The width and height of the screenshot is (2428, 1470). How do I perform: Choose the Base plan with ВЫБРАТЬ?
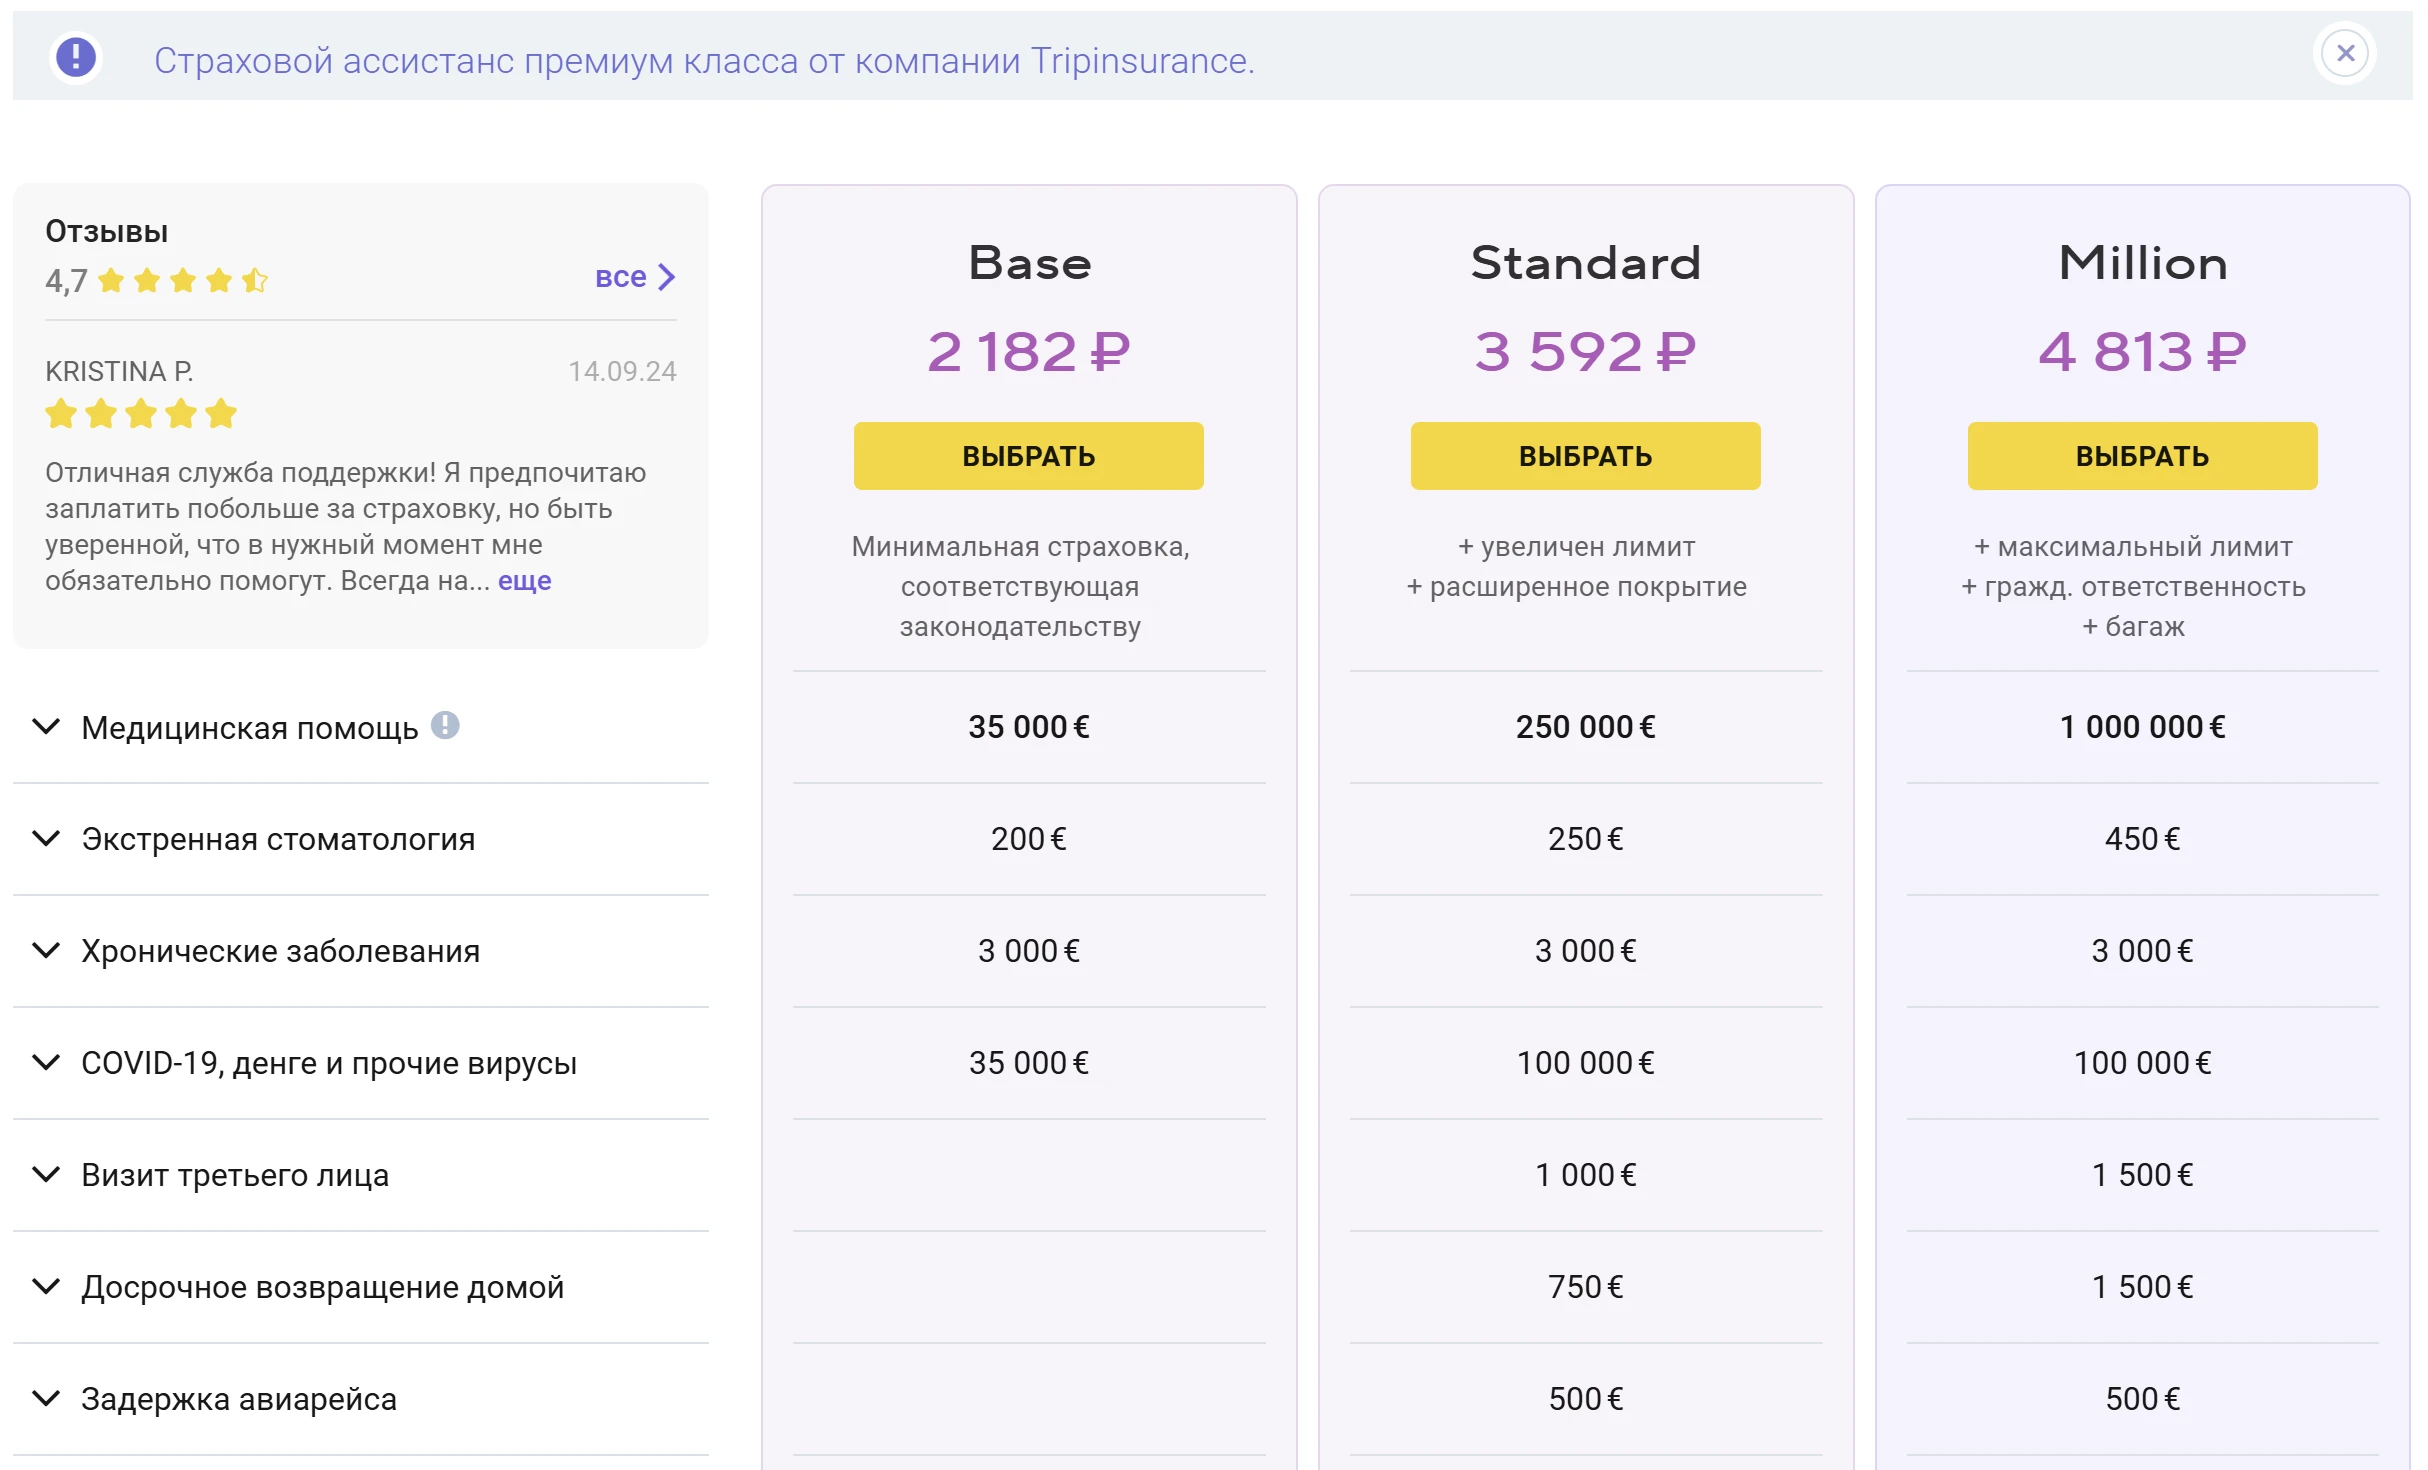[1028, 456]
